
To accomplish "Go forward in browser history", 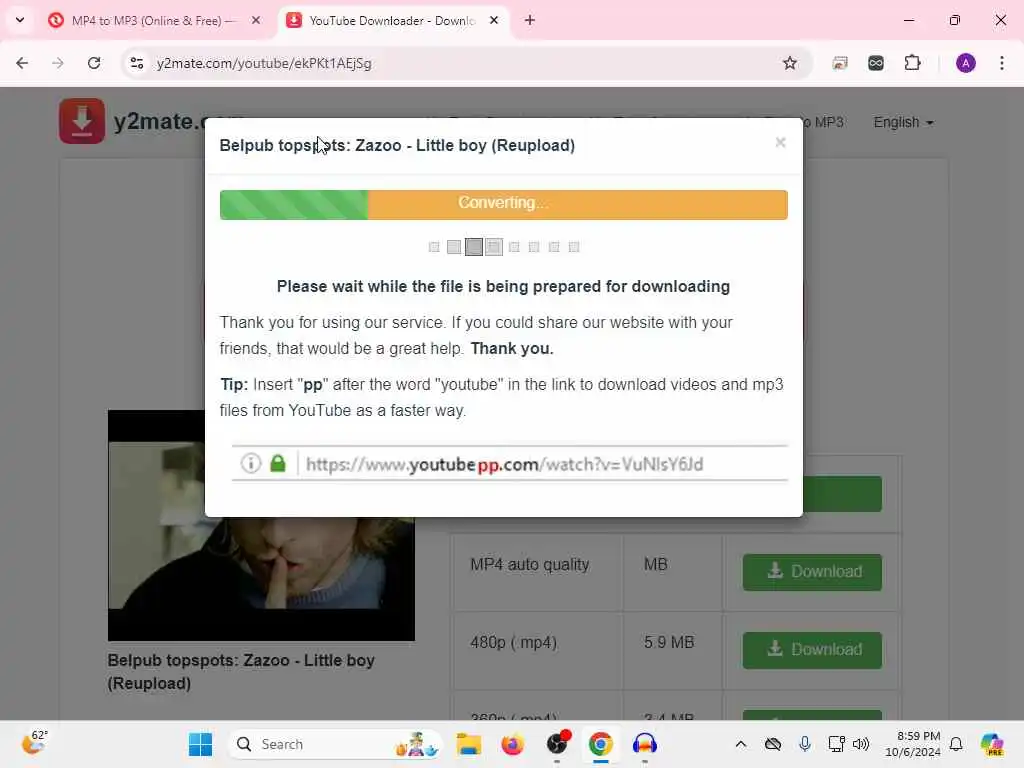I will tap(58, 63).
